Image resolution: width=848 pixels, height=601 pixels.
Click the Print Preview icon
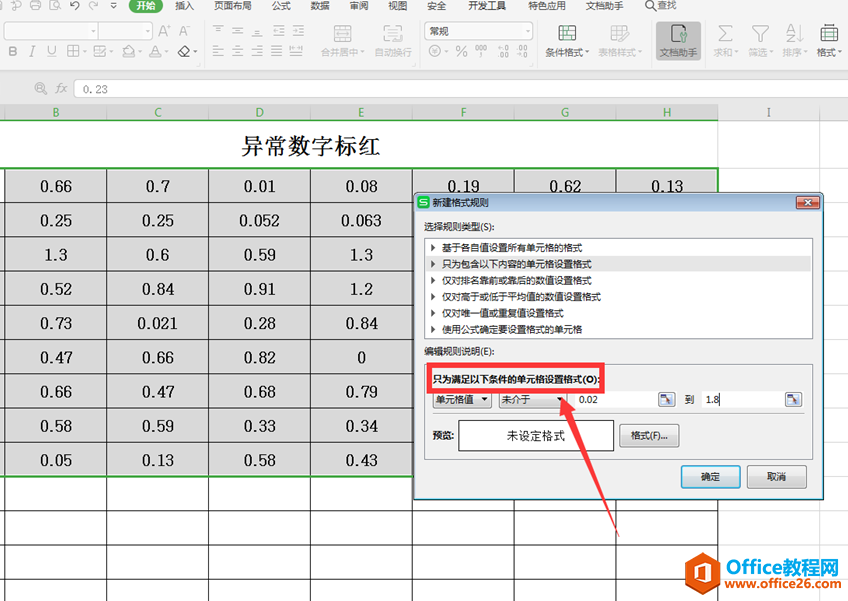pos(55,5)
